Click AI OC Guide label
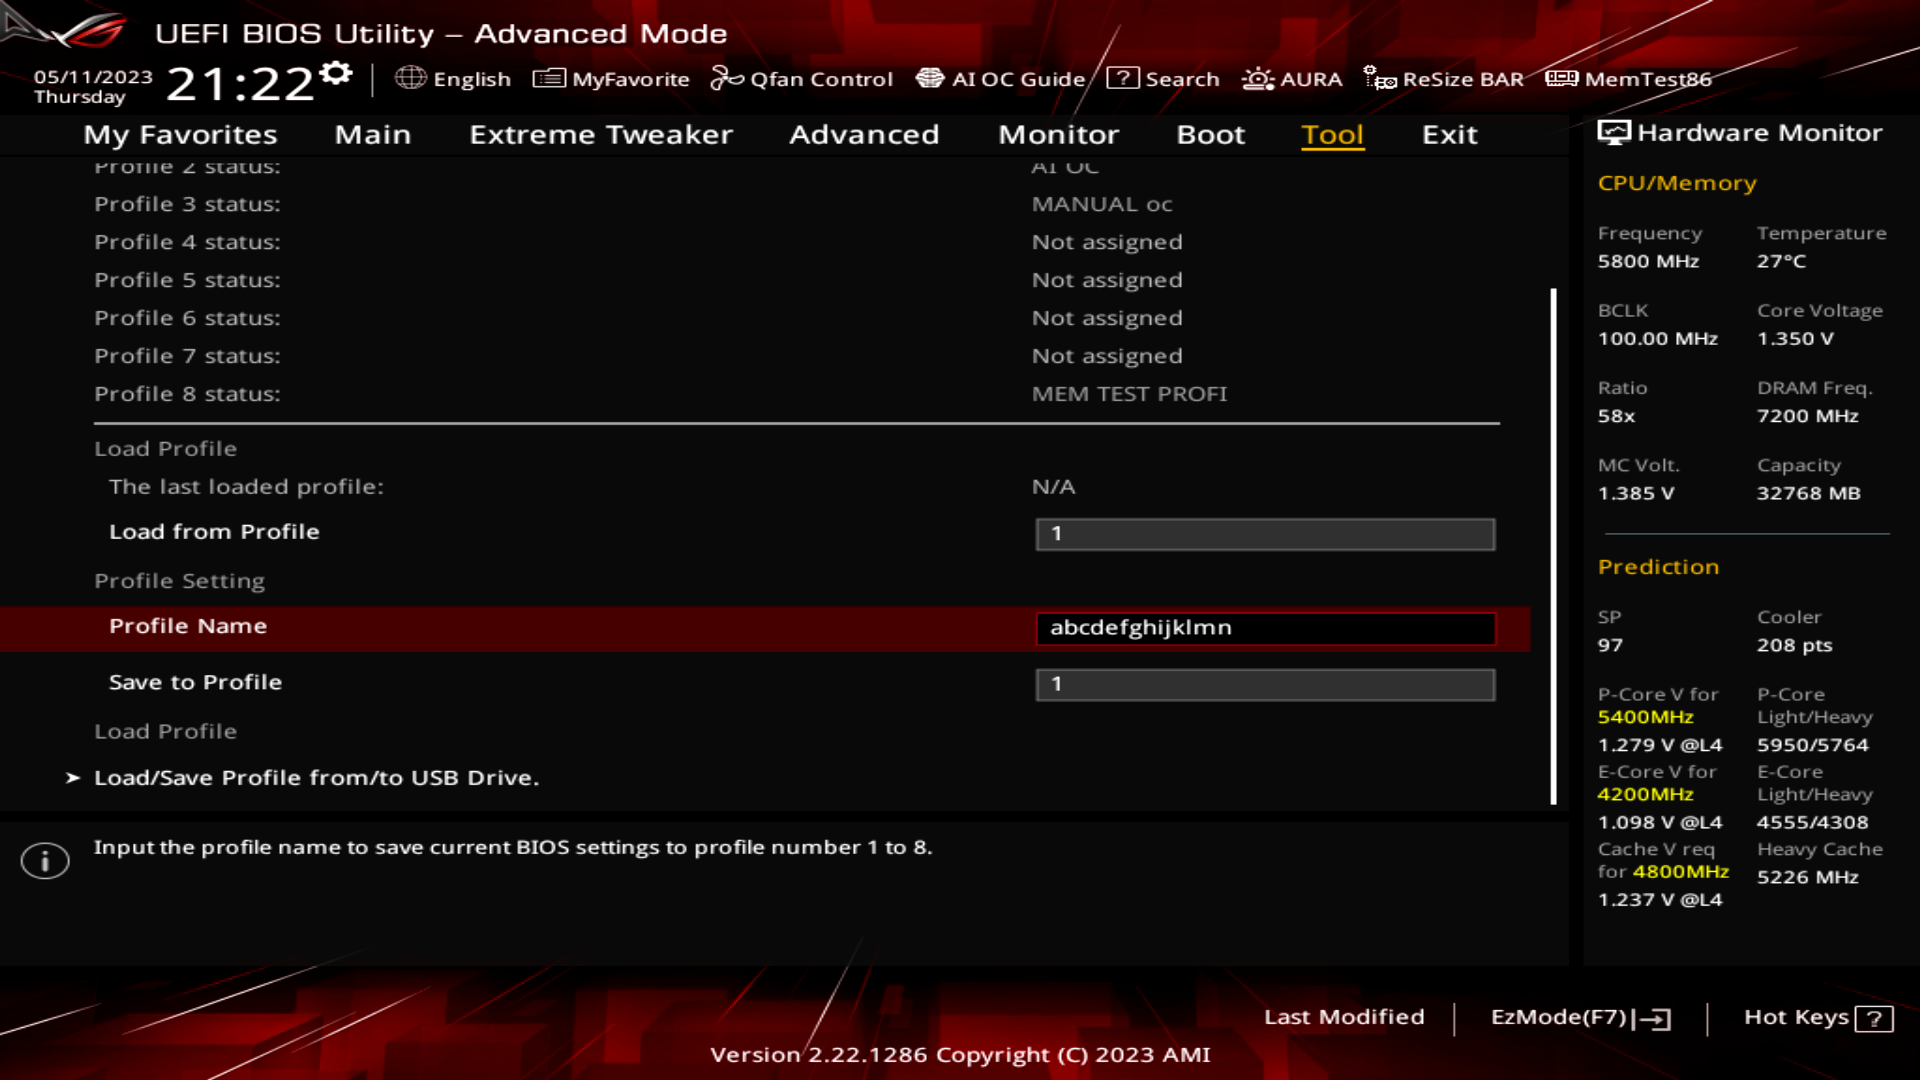 (x=1018, y=79)
